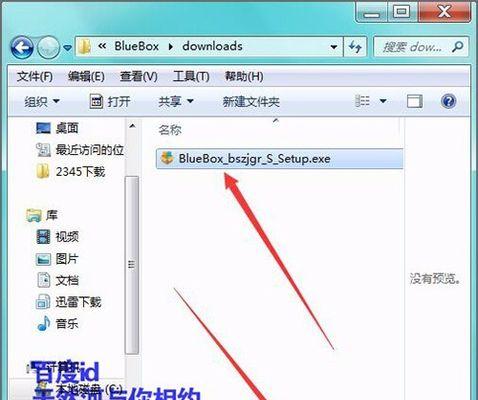This screenshot has height=400, width=478.
Task: Sort by the 名称 column header
Action: pos(170,130)
